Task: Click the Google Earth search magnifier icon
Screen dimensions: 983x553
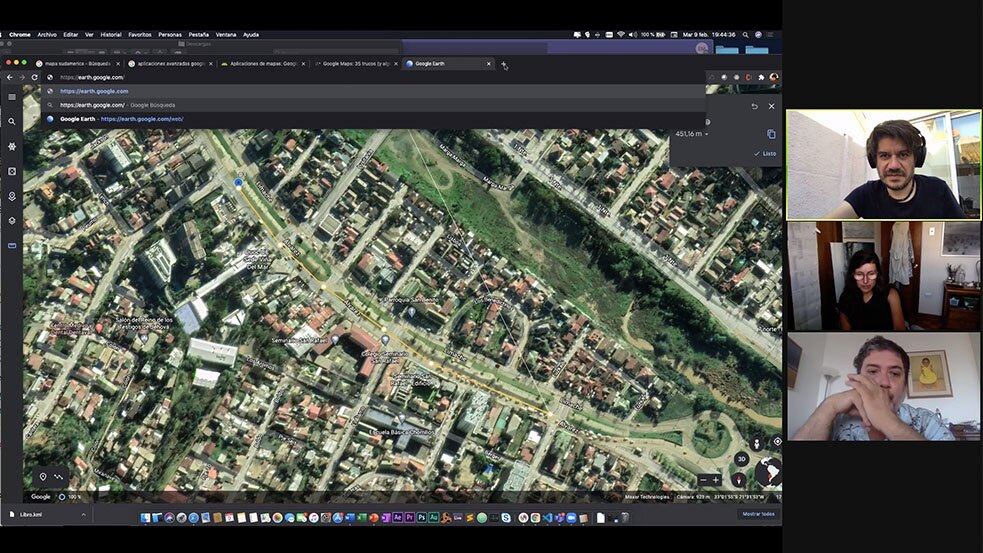Action: (12, 122)
